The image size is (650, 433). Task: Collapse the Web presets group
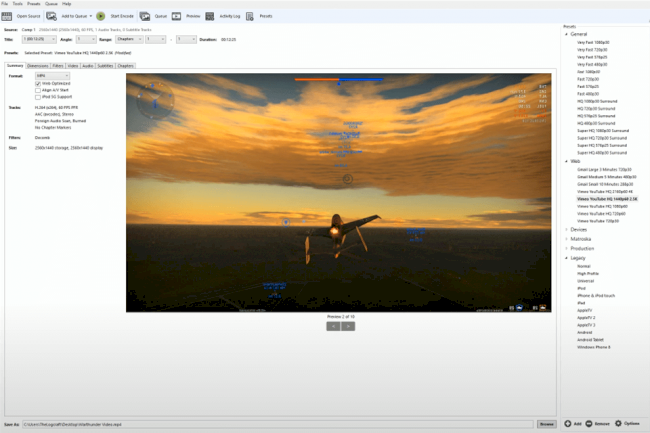pyautogui.click(x=566, y=162)
